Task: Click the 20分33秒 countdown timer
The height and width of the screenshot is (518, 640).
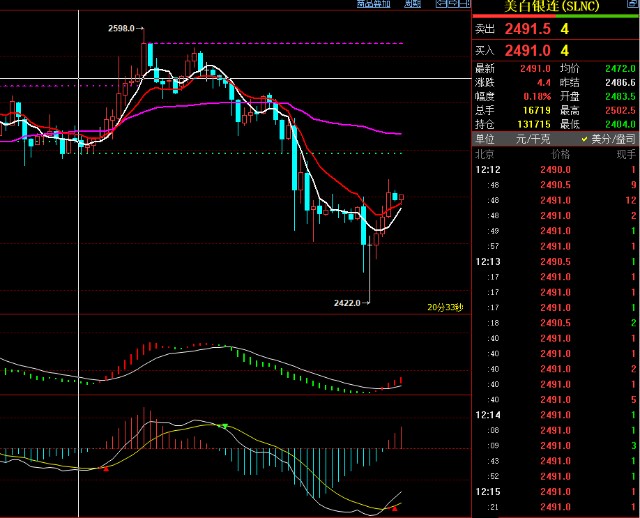Action: click(445, 306)
